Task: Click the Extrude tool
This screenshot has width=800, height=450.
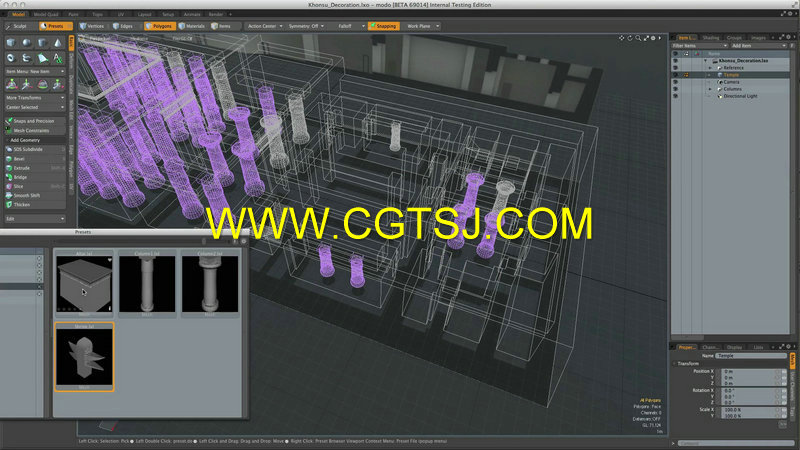Action: (x=35, y=168)
